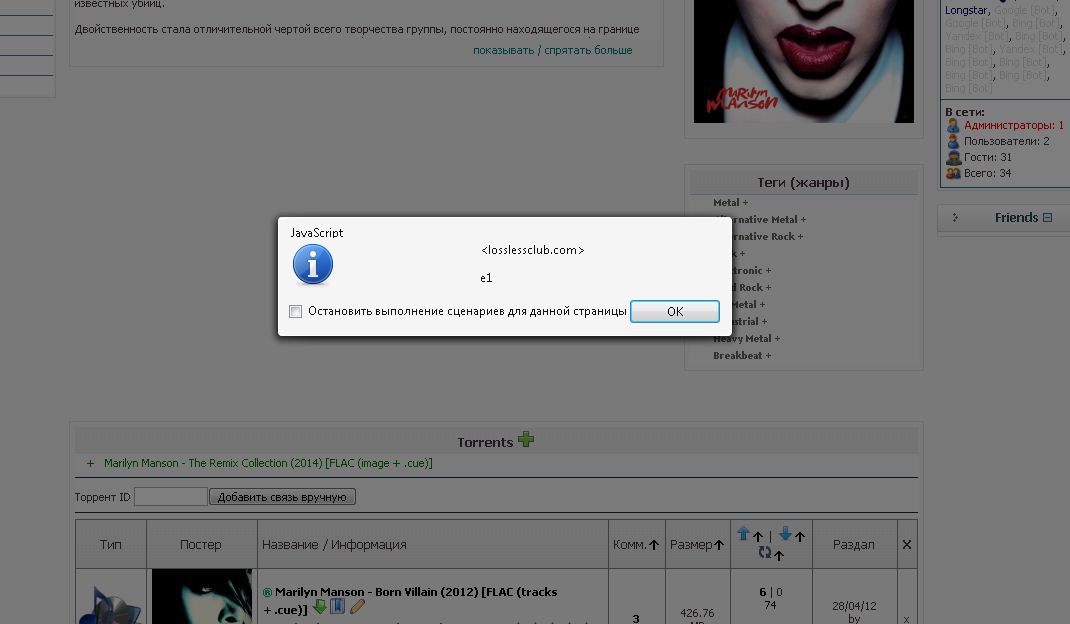Click the Friends block title
This screenshot has width=1070, height=624.
pyautogui.click(x=1016, y=218)
